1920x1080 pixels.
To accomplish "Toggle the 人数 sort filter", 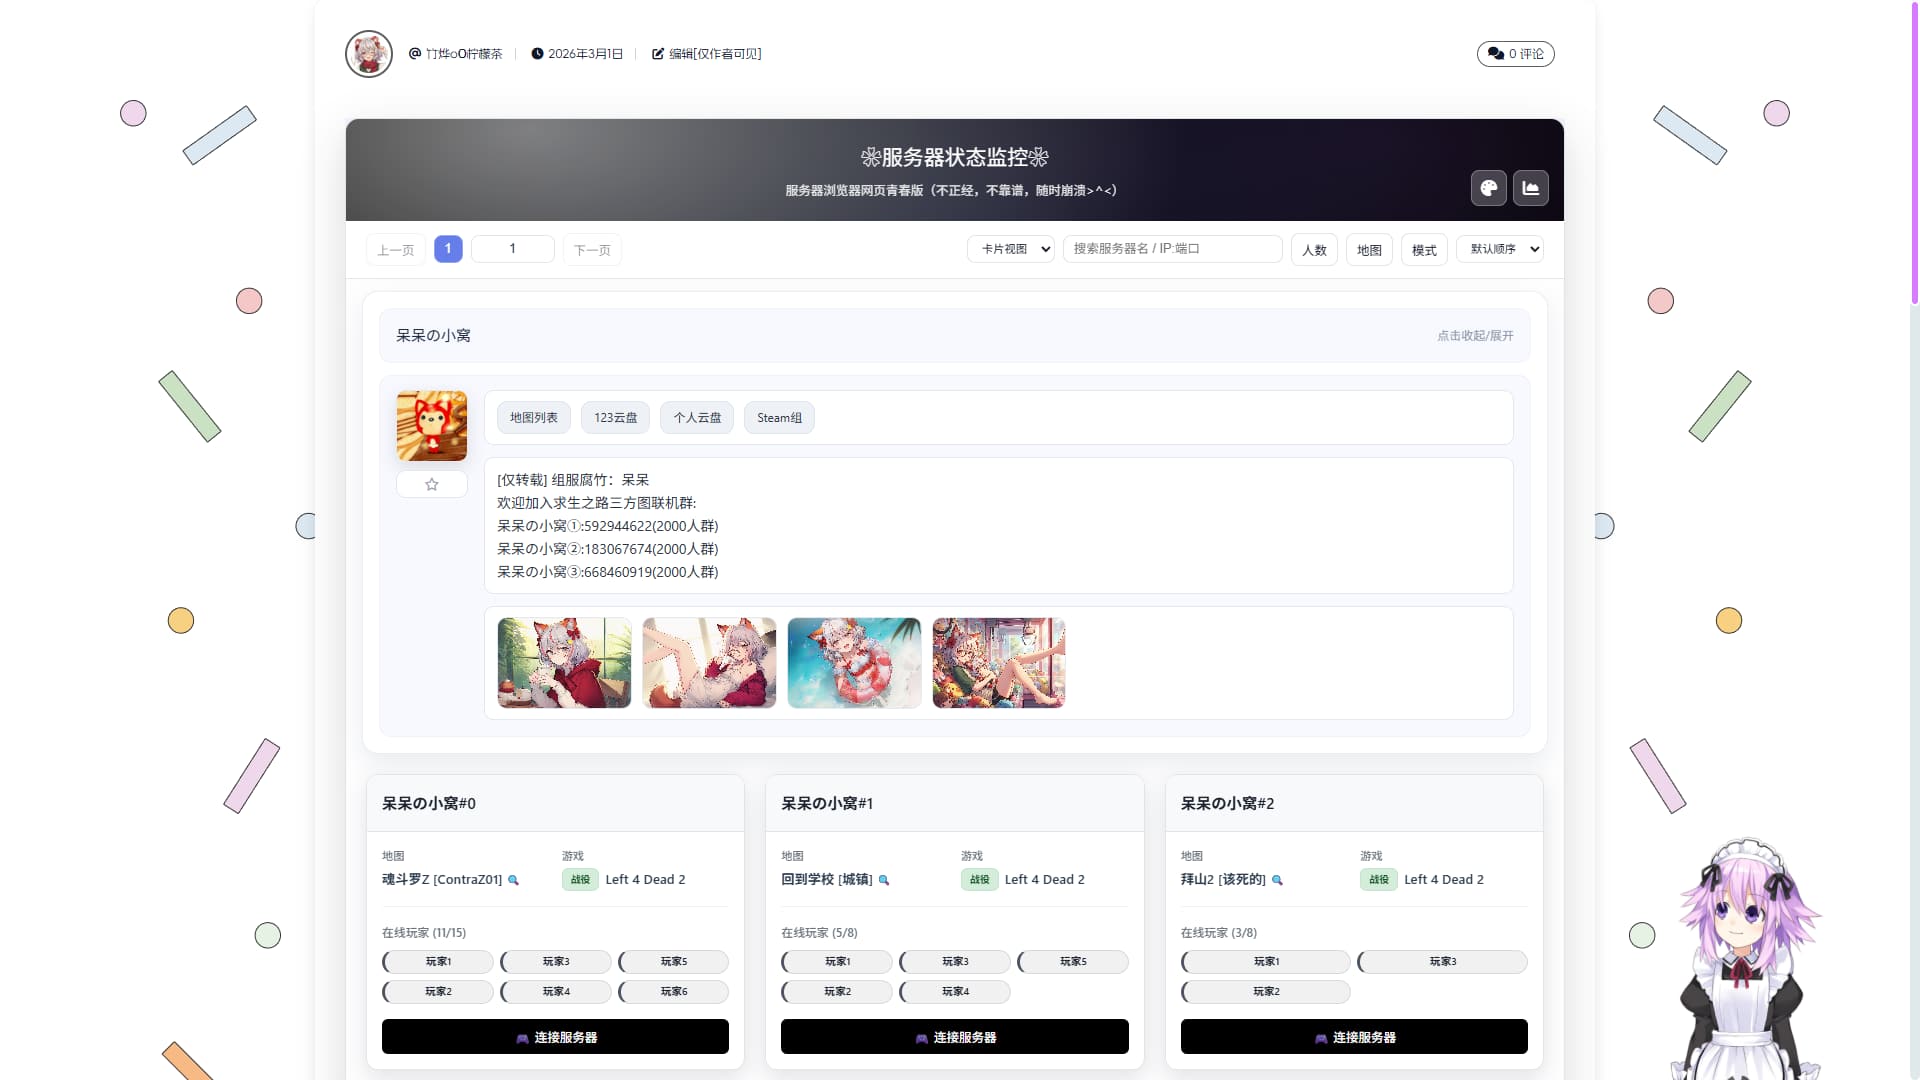I will [1314, 249].
